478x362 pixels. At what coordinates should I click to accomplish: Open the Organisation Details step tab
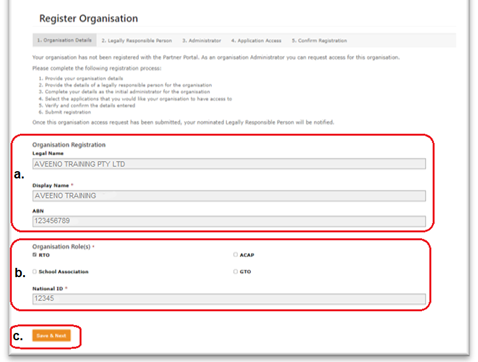(64, 40)
